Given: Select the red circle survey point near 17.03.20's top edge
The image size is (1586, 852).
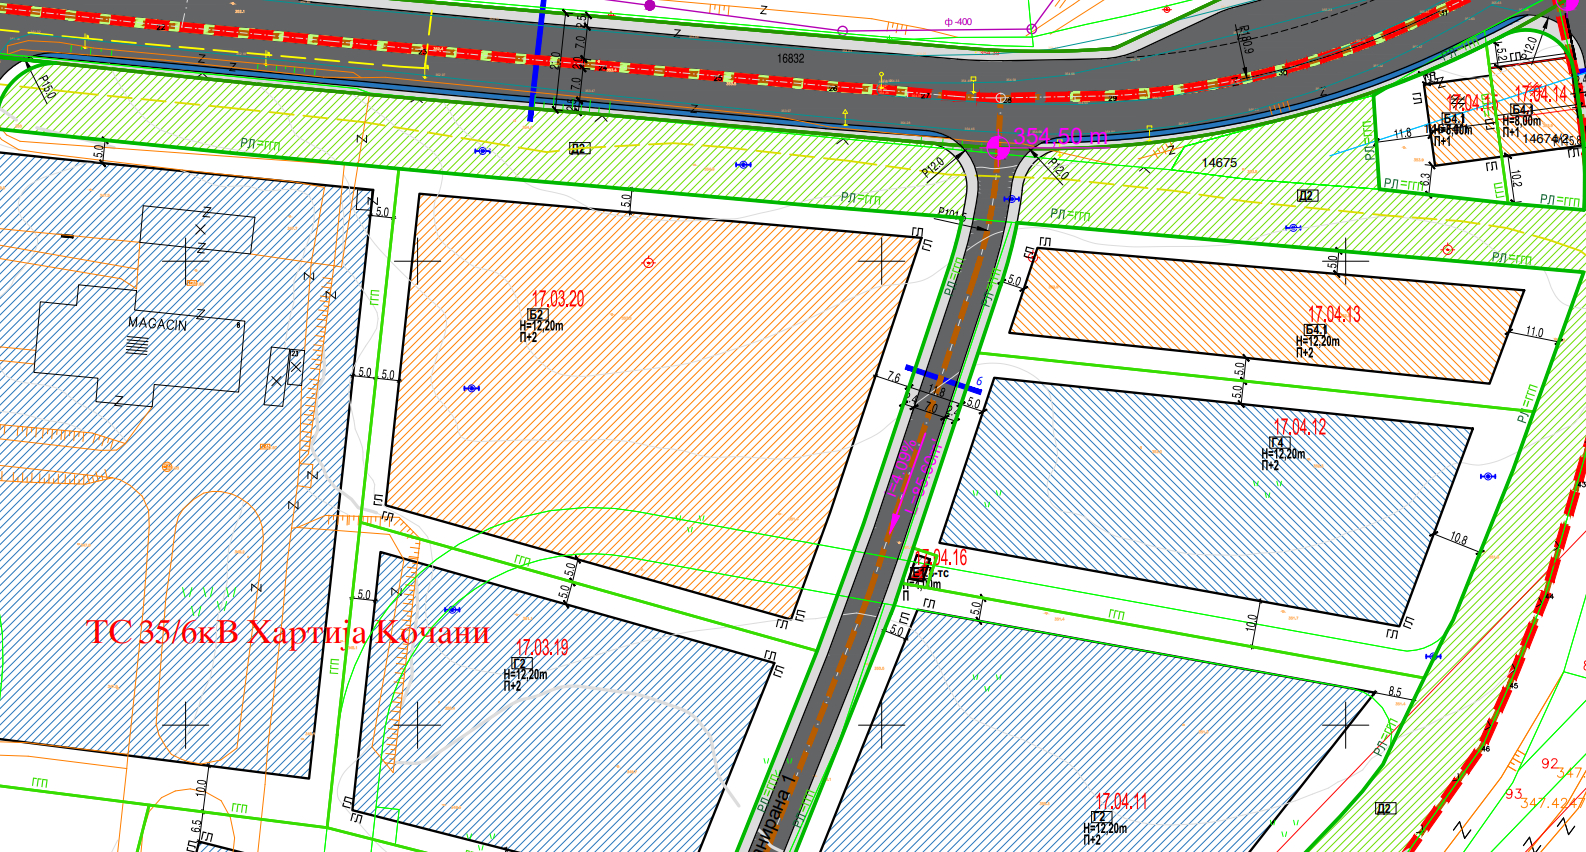Looking at the screenshot, I should (x=648, y=263).
